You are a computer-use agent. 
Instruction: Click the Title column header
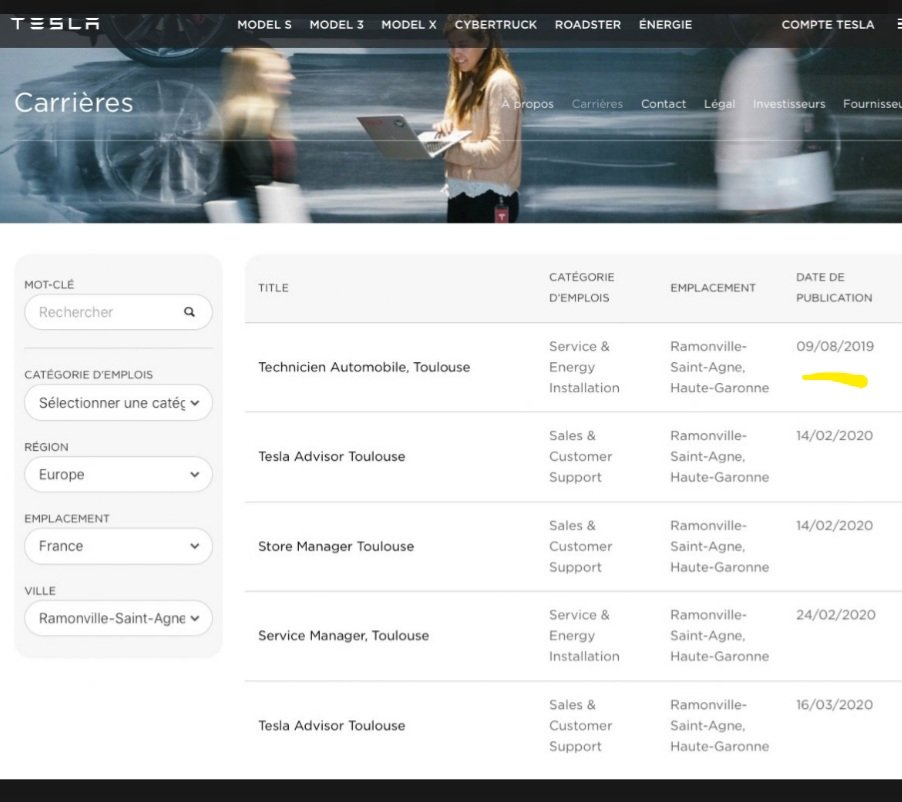click(273, 288)
